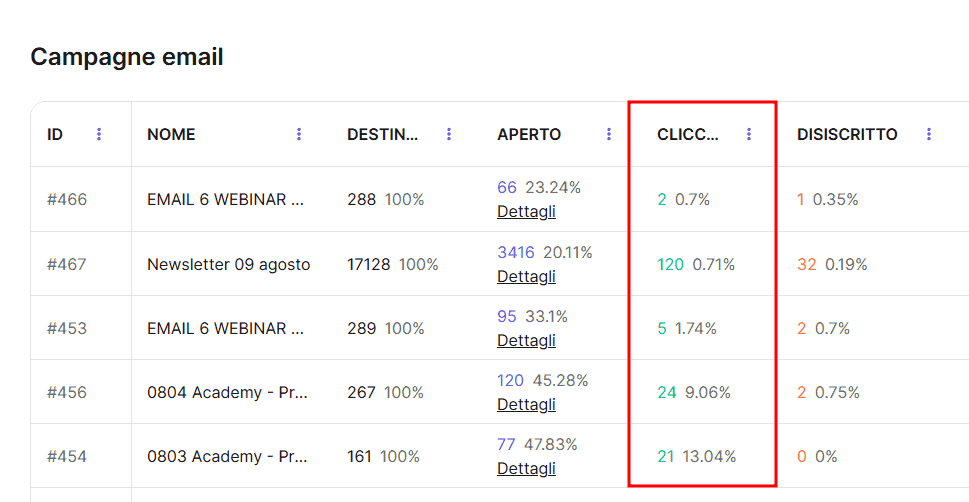Screen dimensions: 969x502
Task: Click recipients value 267
Action: [361, 393]
